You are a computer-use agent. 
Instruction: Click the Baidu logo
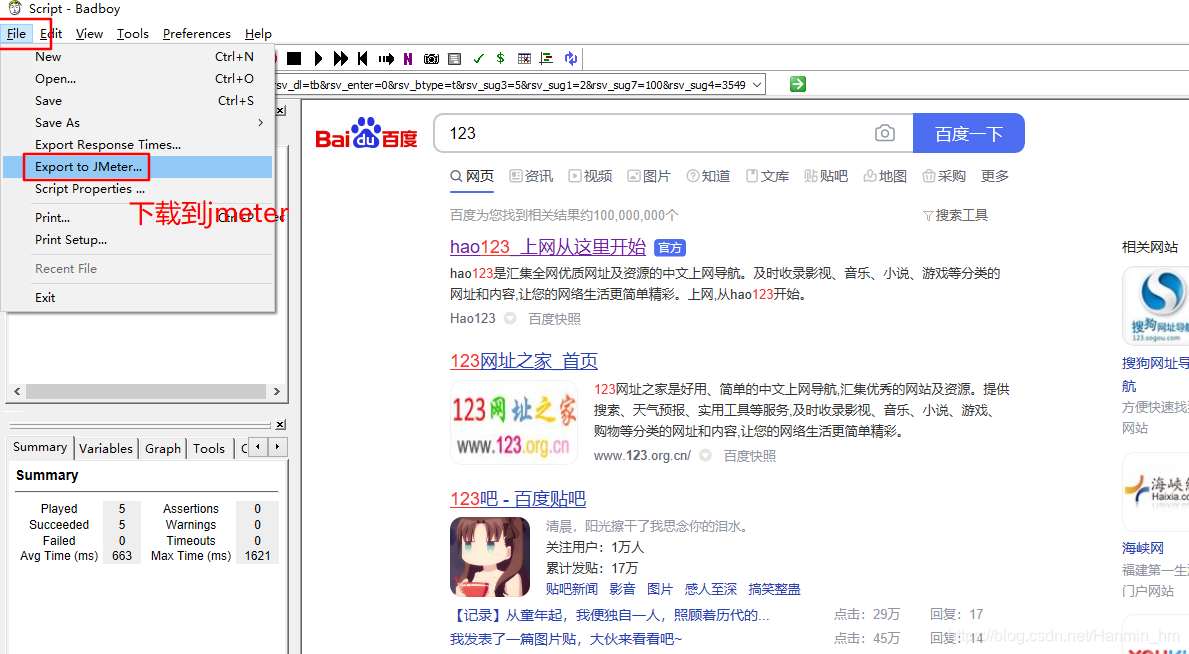366,134
